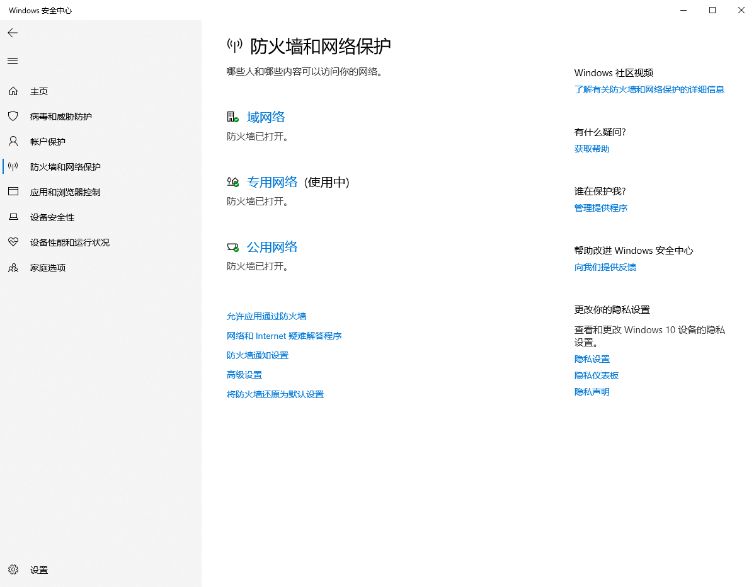Toggle the hamburger navigation menu

click(x=13, y=61)
